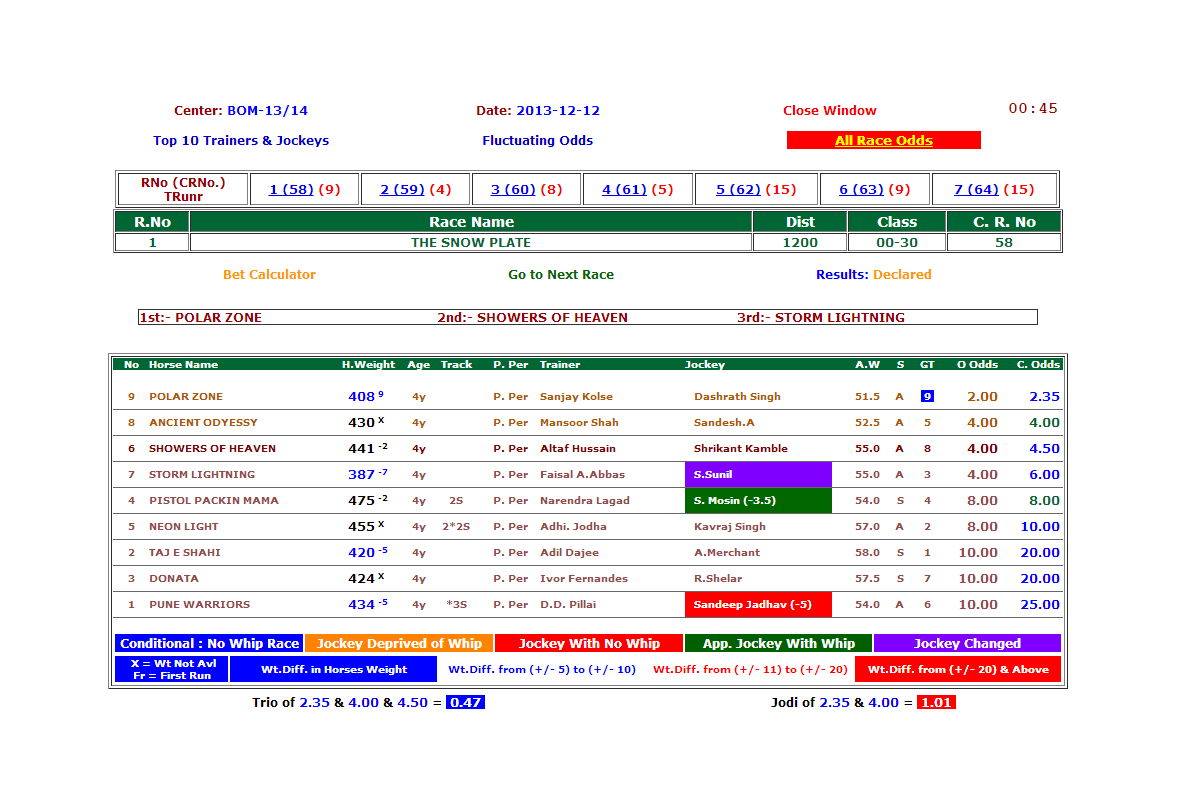Select horse PUNE WARRIORS
1180x795 pixels.
pyautogui.click(x=199, y=605)
